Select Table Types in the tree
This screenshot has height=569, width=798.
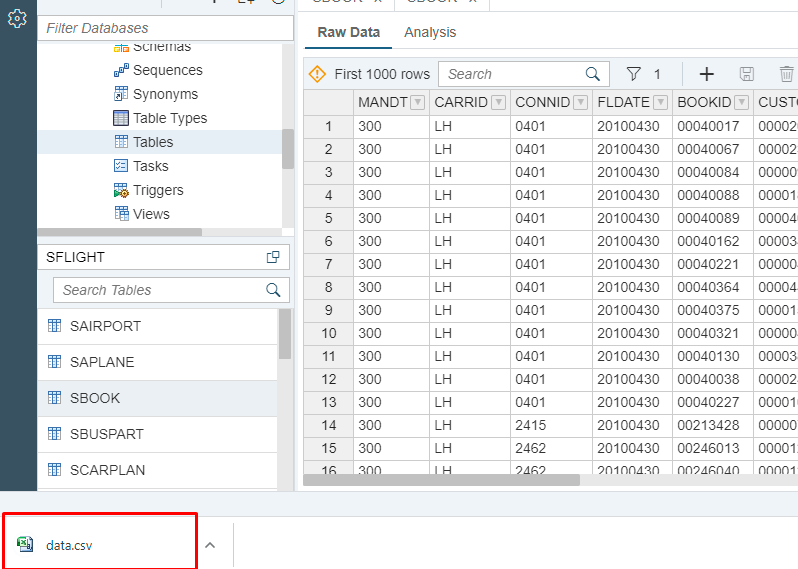click(170, 118)
